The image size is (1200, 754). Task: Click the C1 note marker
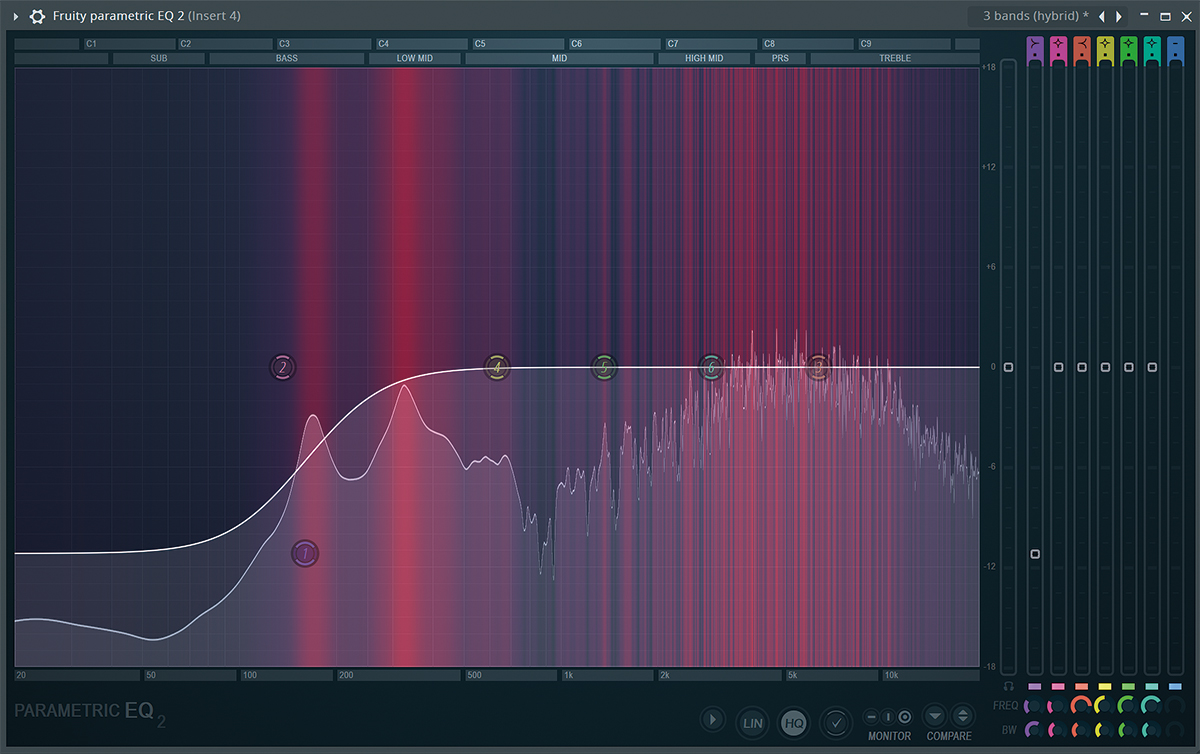pos(129,44)
